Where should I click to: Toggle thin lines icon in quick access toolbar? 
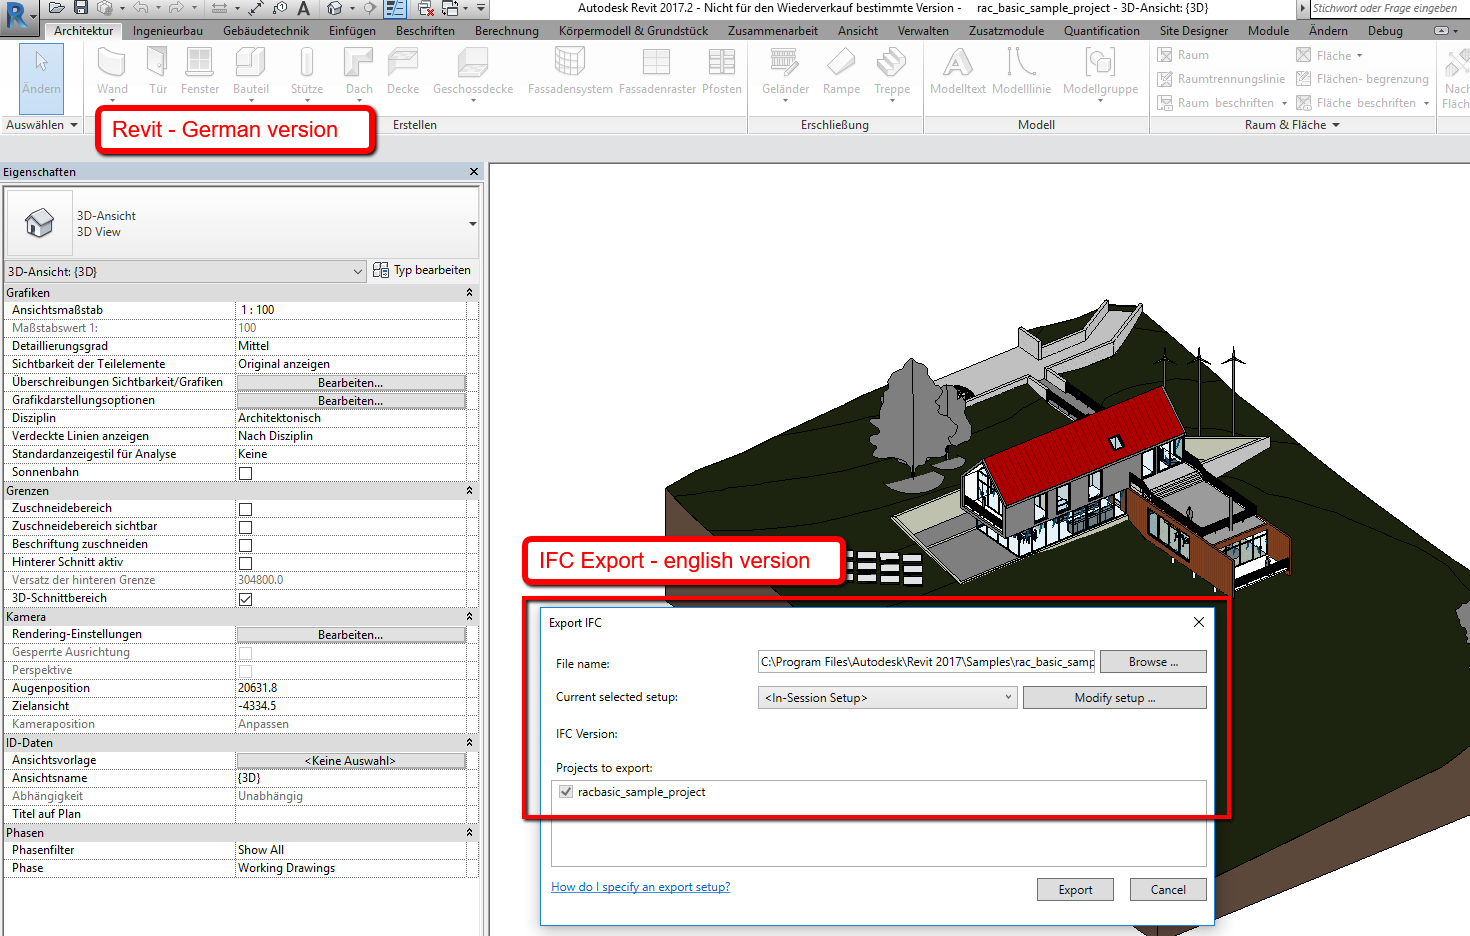tap(395, 8)
